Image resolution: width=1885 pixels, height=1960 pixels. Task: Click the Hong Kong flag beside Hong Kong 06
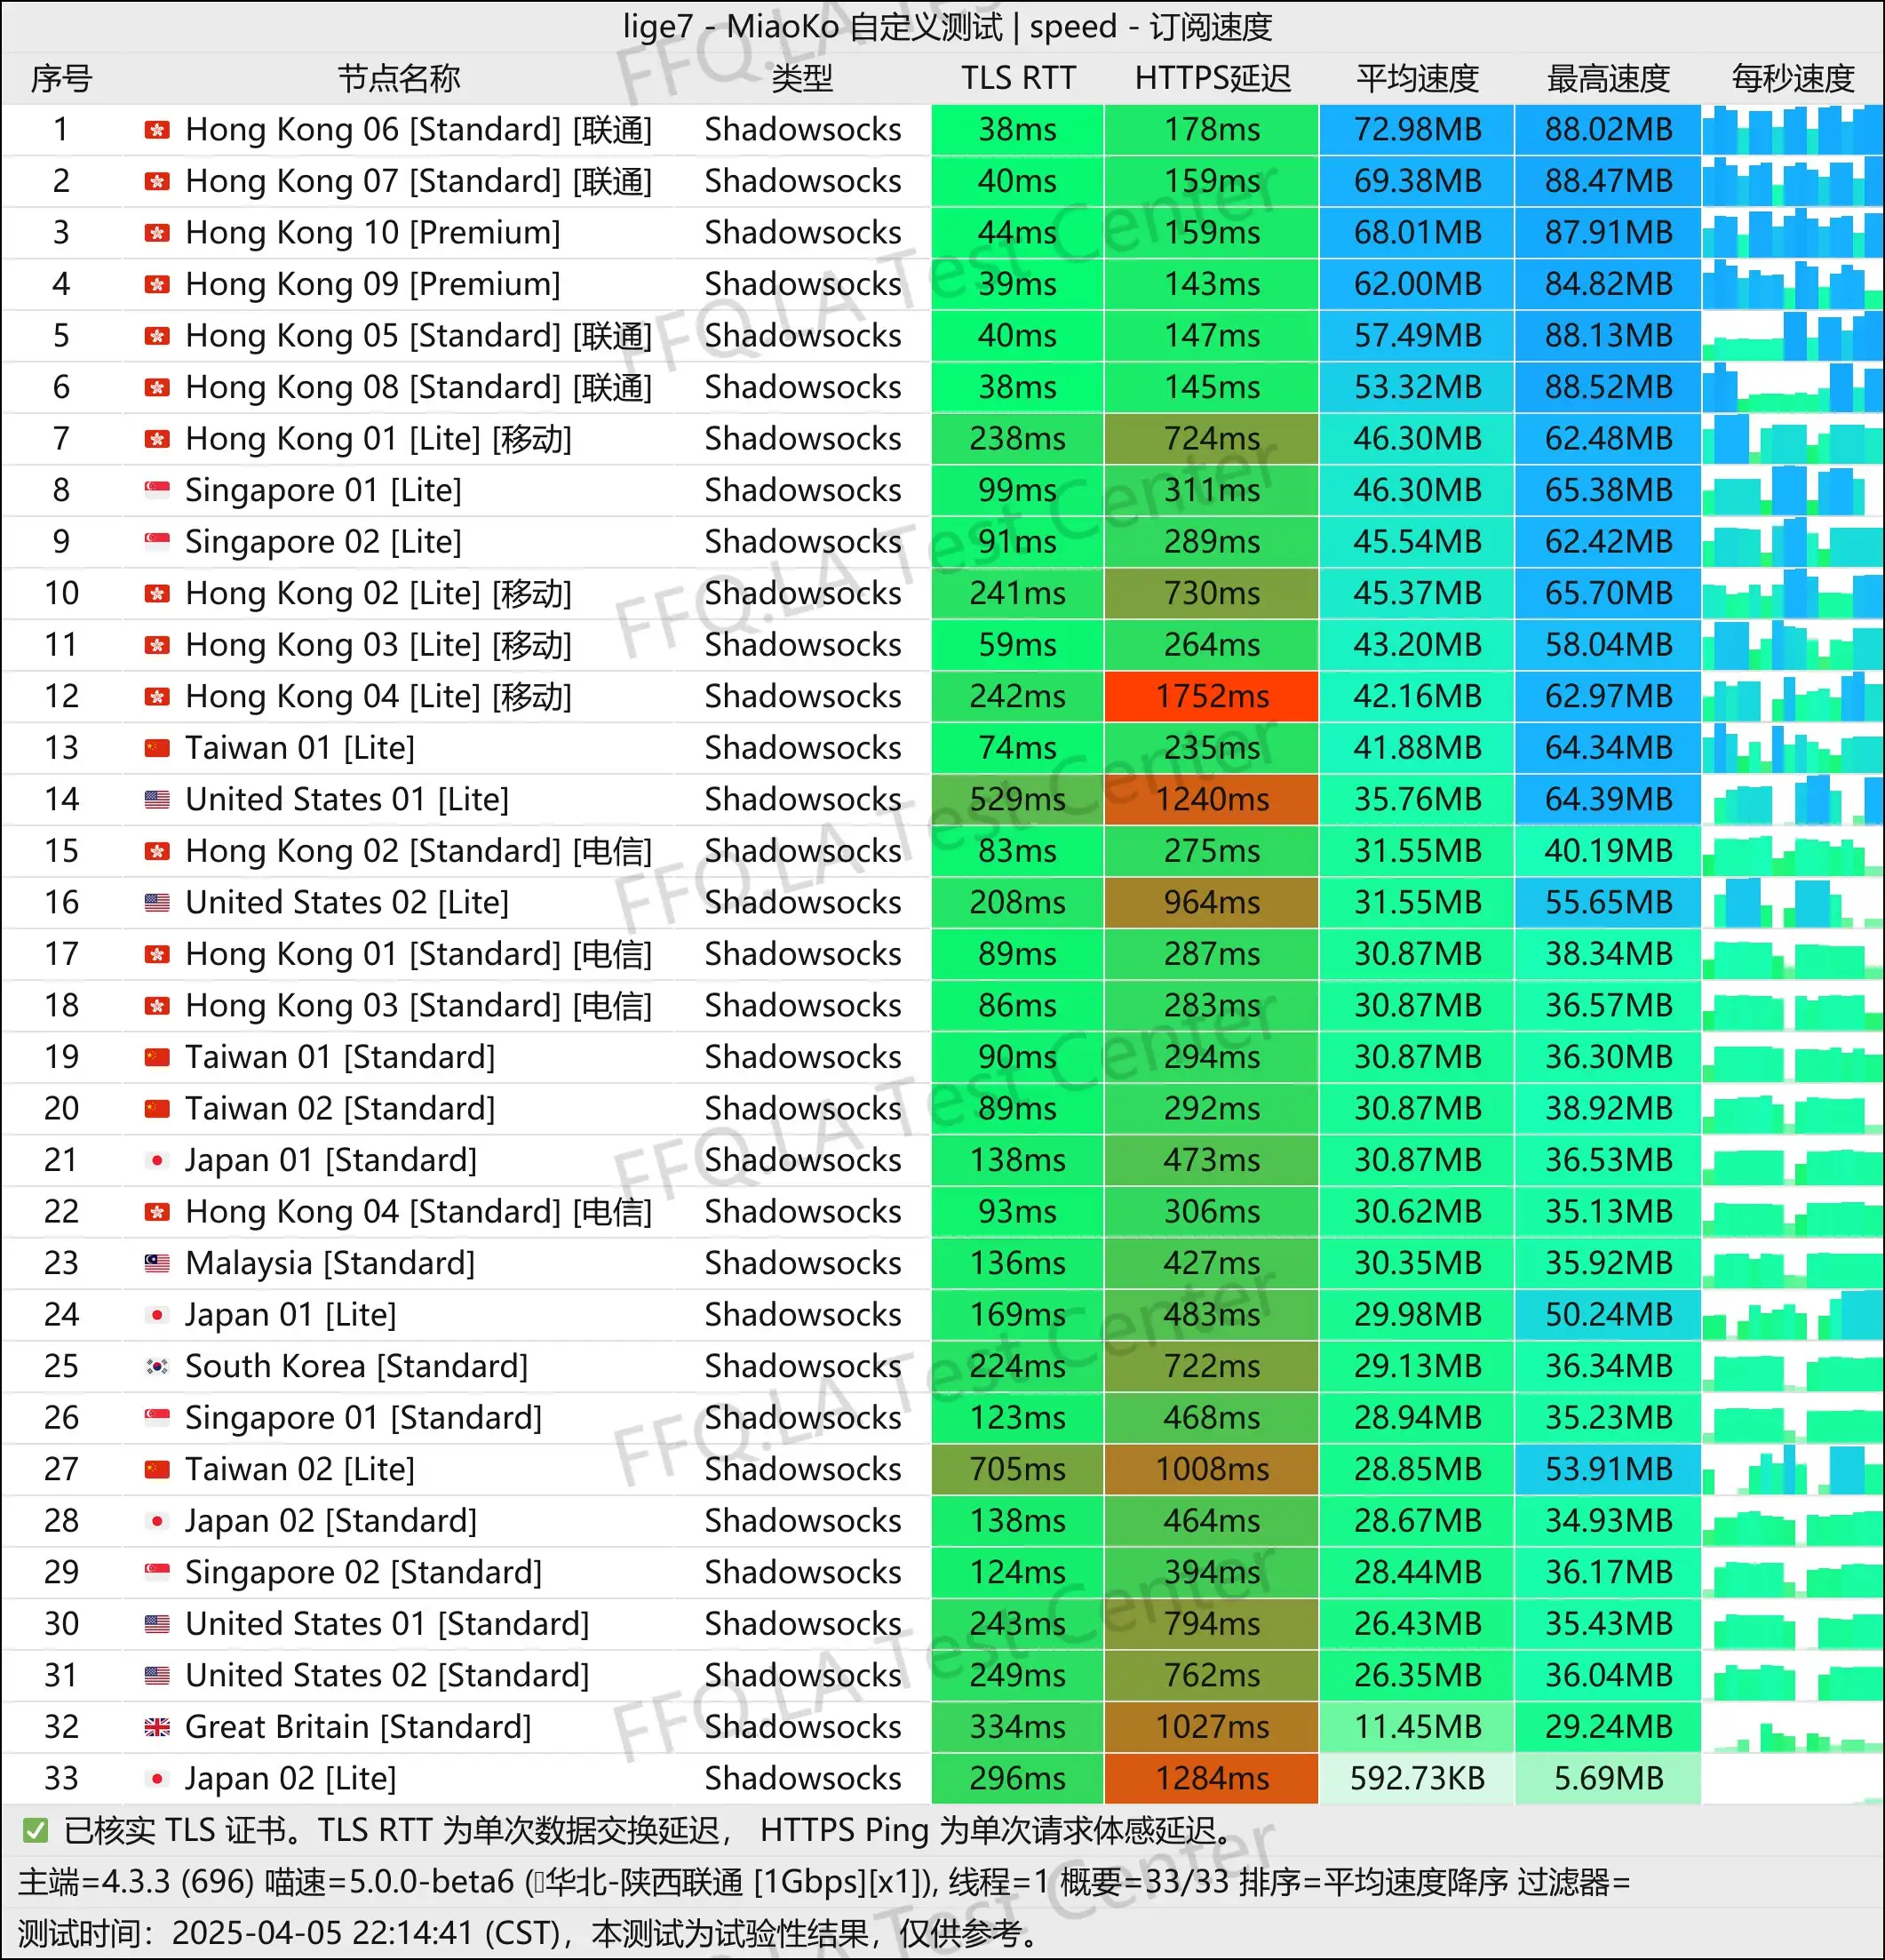[156, 130]
